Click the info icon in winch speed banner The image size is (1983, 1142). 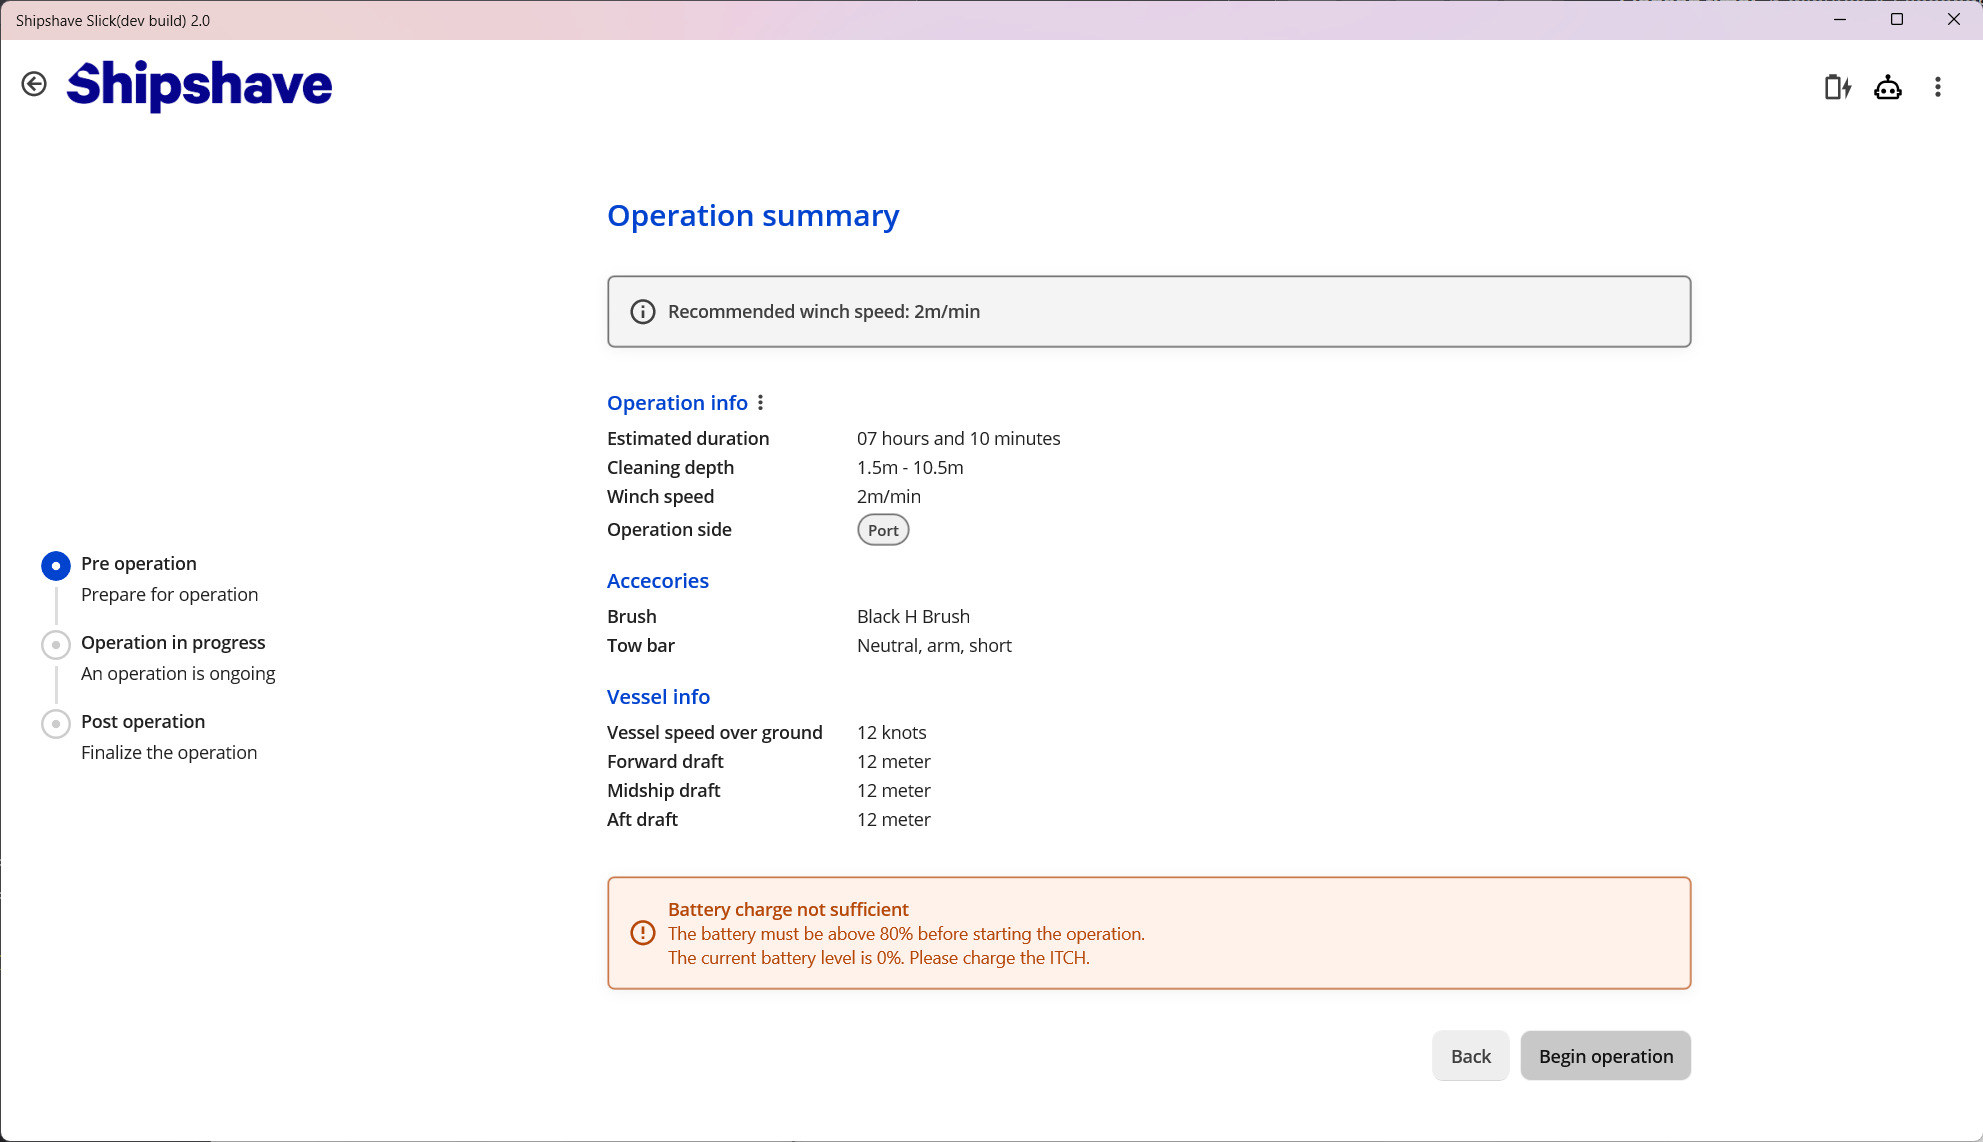click(641, 311)
